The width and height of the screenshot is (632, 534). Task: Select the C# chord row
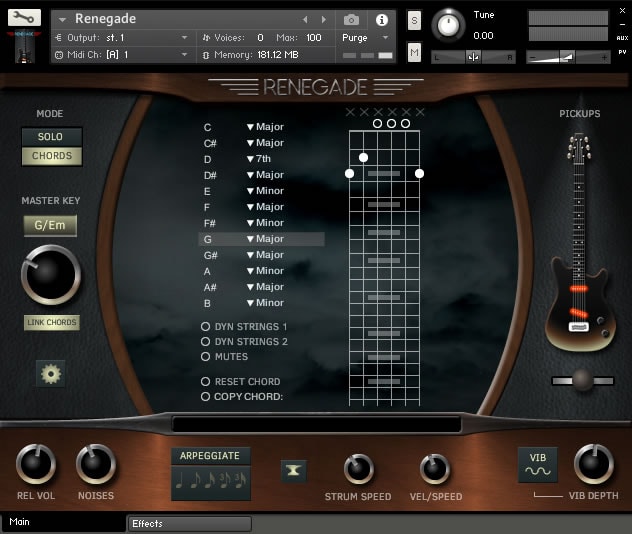pos(262,143)
